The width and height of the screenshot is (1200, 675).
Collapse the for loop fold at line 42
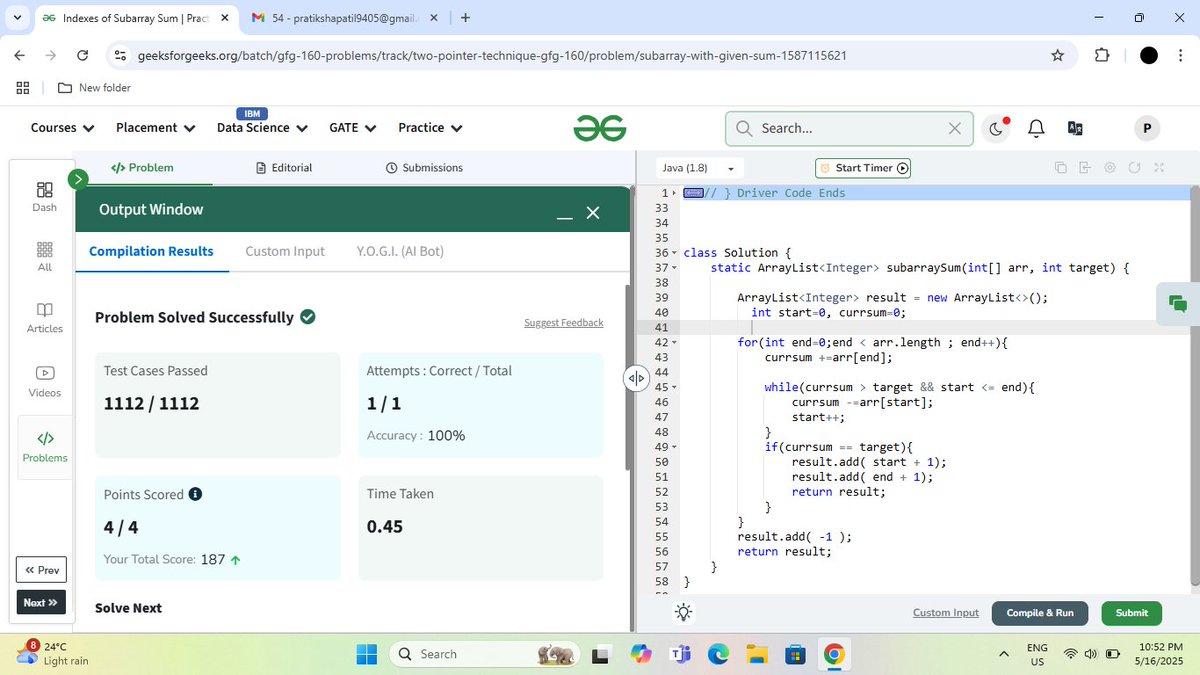(x=673, y=343)
